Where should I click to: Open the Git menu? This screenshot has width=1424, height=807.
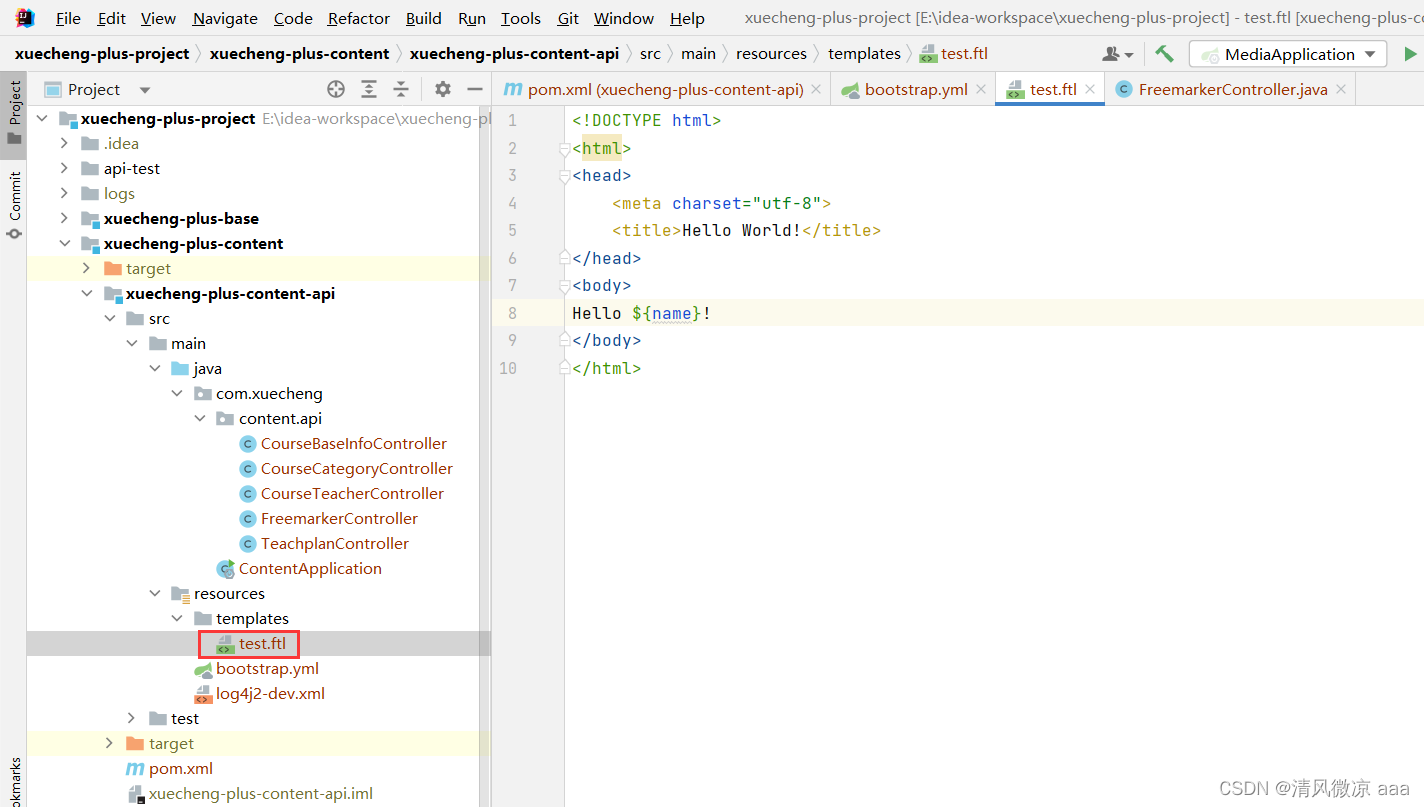[x=568, y=18]
